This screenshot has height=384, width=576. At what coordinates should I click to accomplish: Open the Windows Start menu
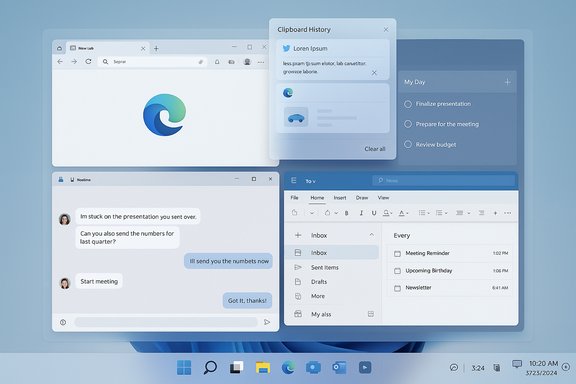click(184, 367)
